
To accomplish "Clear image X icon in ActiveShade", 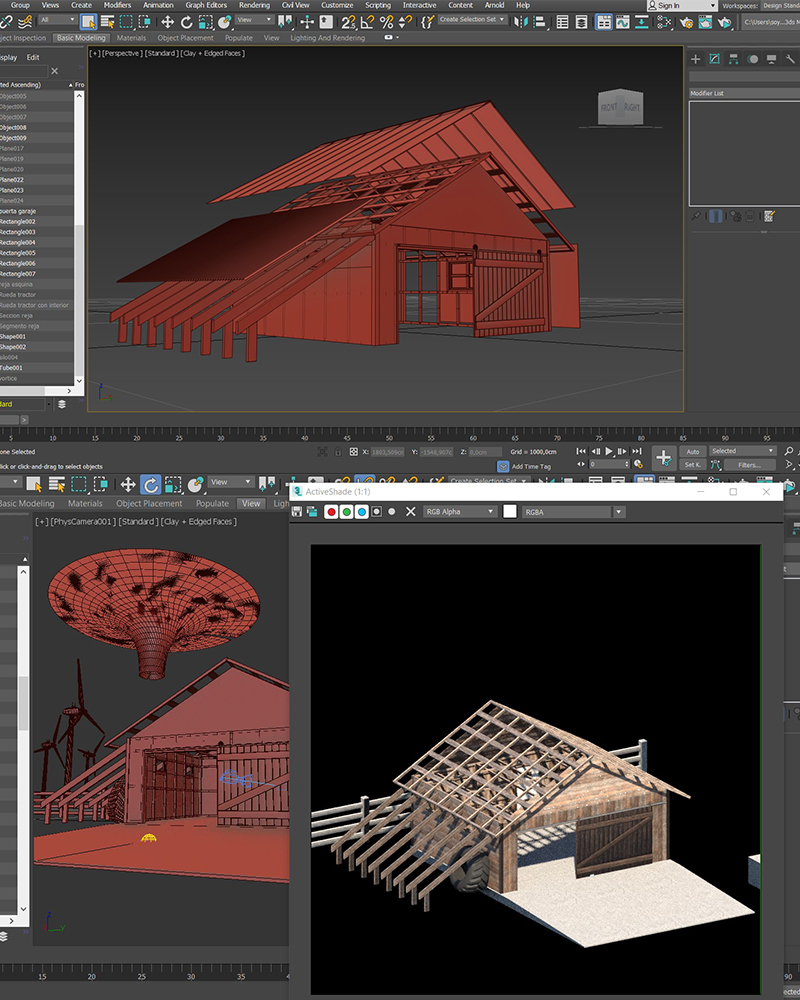I will click(411, 511).
